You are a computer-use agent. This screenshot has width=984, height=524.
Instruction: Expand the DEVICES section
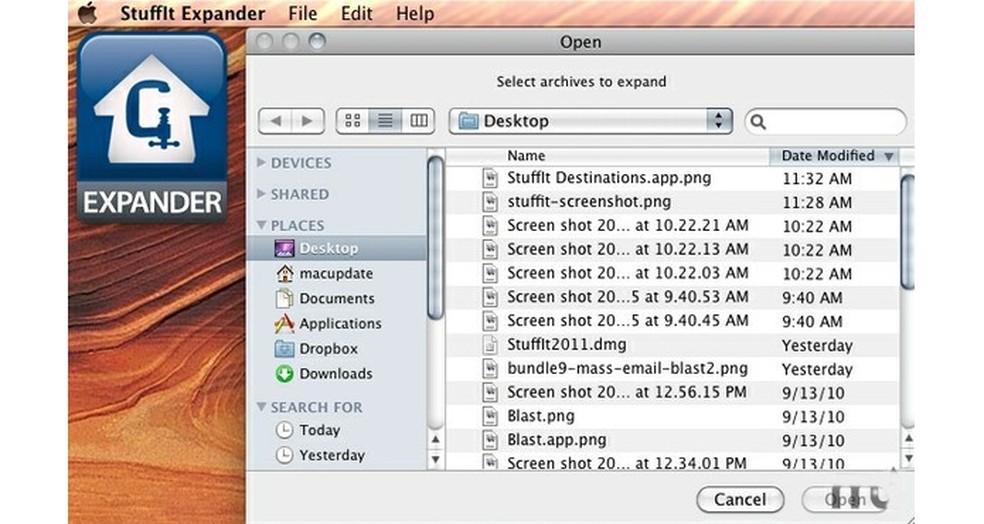(x=261, y=163)
